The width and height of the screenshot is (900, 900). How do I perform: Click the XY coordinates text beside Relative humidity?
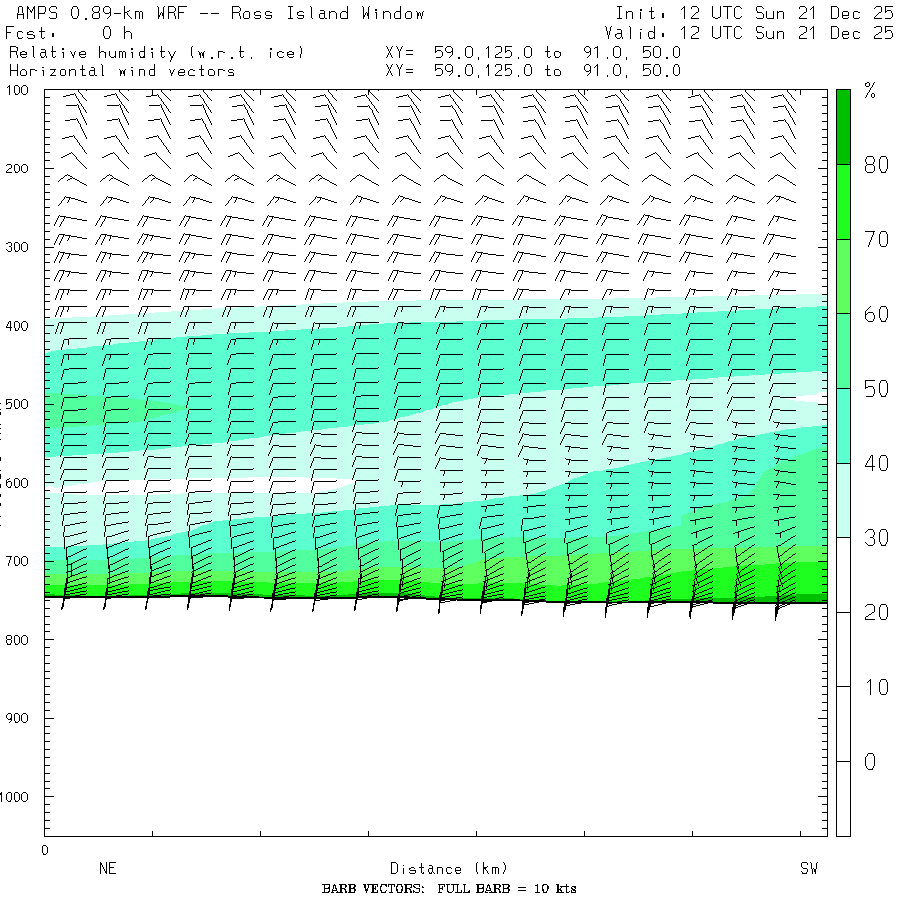pyautogui.click(x=533, y=53)
